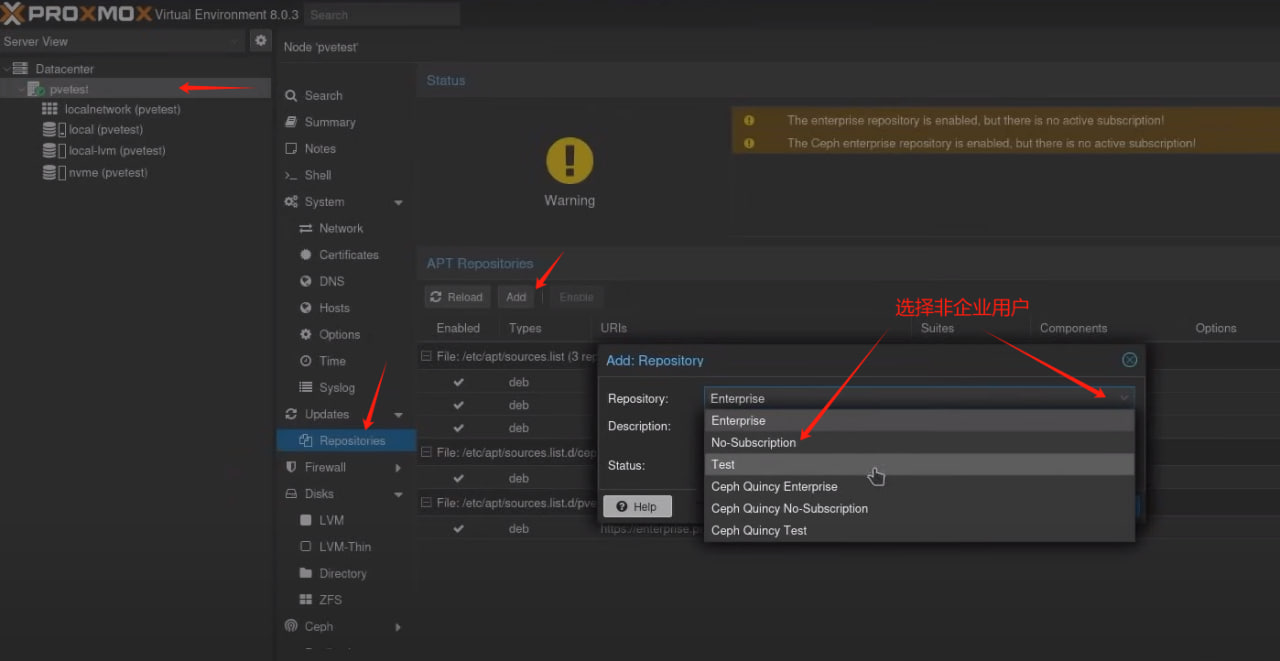The height and width of the screenshot is (661, 1280).
Task: Click the Add repository button
Action: point(516,297)
